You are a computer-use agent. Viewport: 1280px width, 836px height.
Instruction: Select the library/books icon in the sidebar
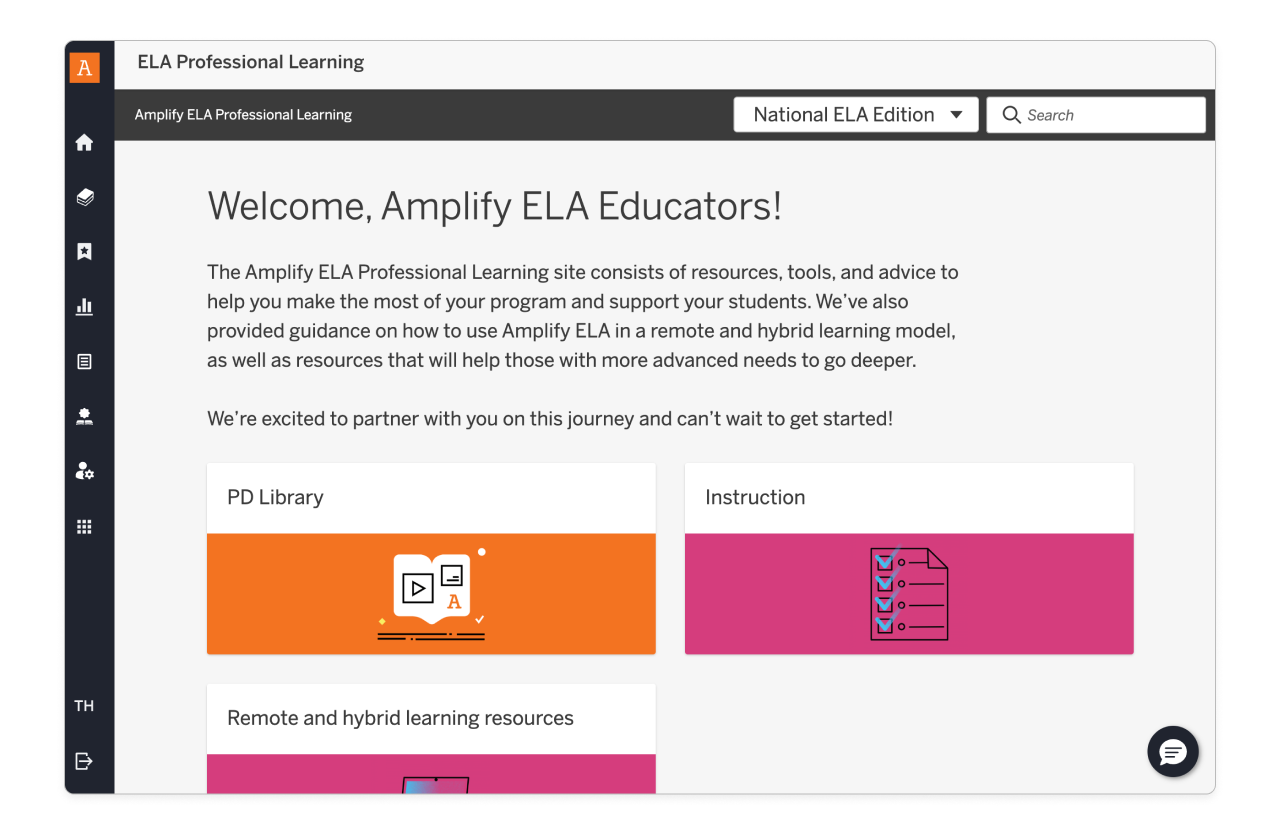click(x=85, y=197)
